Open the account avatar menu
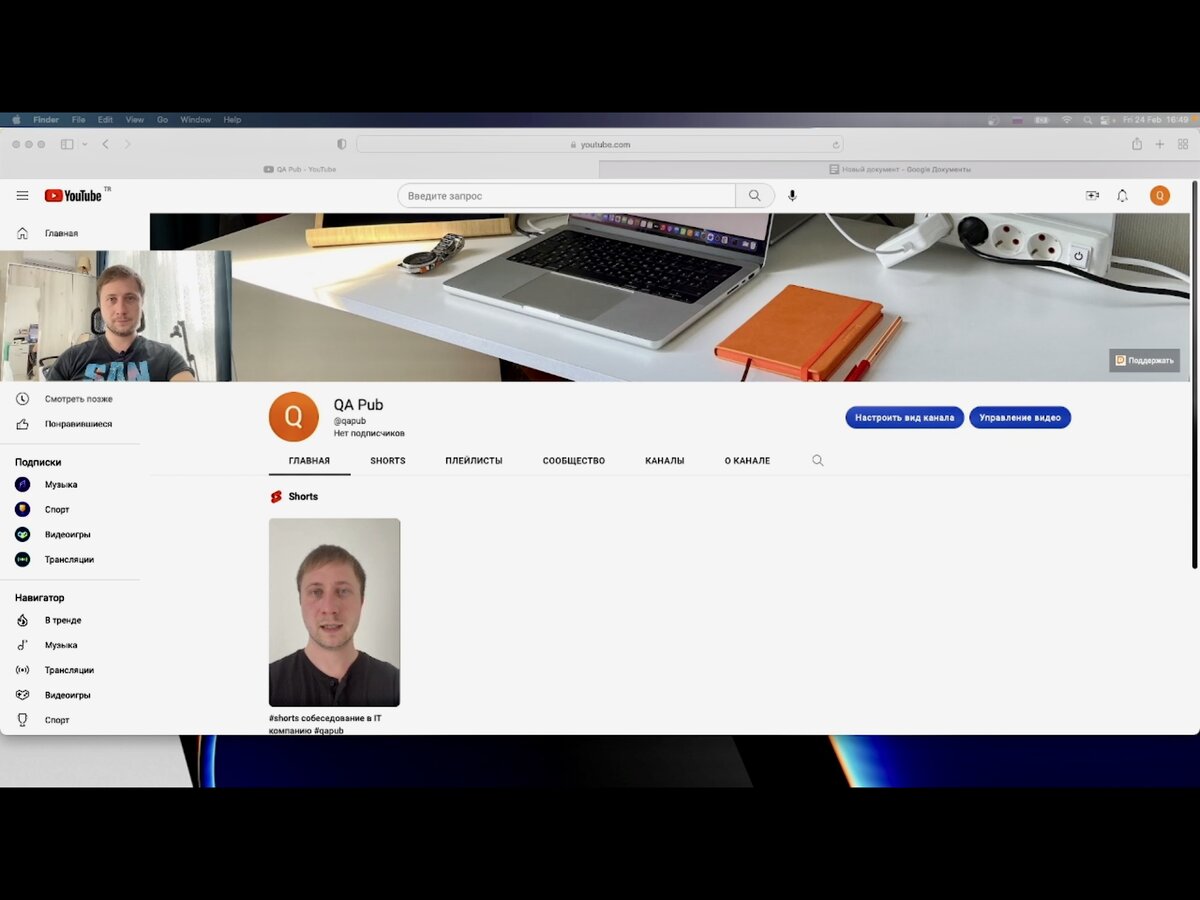Image resolution: width=1200 pixels, height=900 pixels. tap(1160, 196)
